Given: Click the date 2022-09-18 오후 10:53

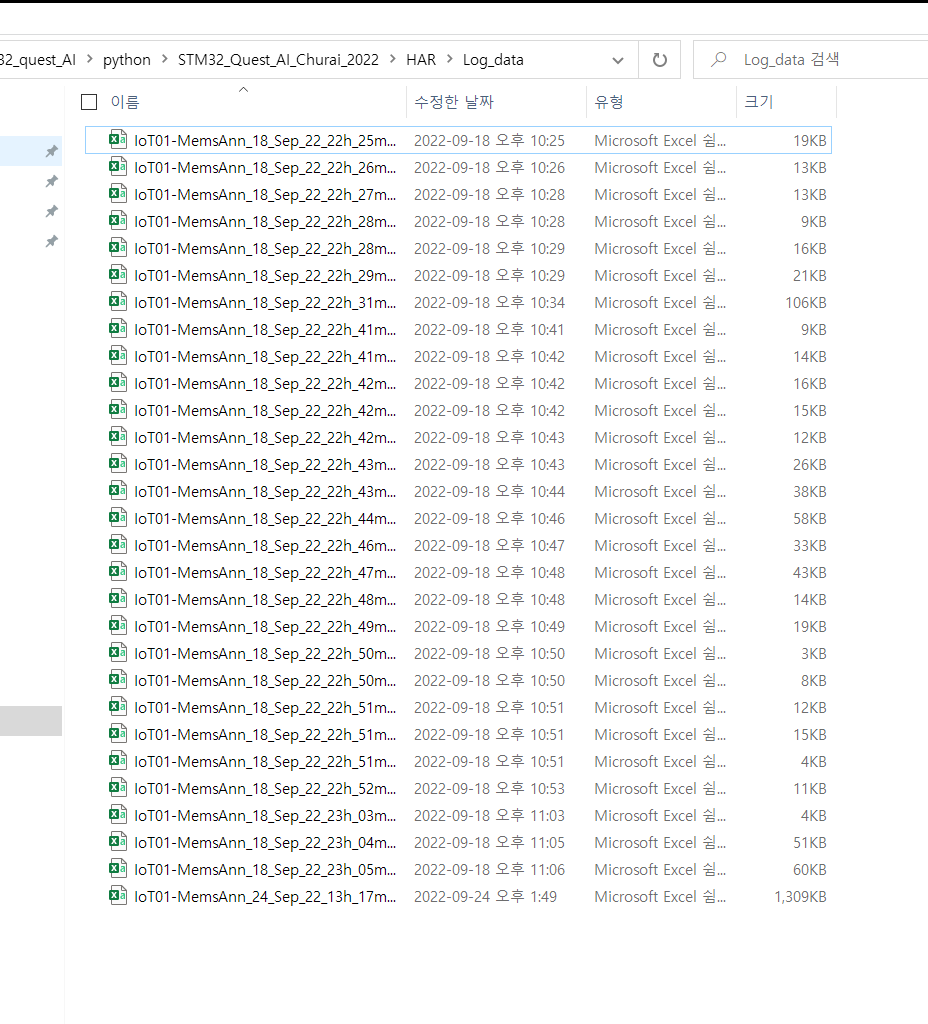Looking at the screenshot, I should pos(489,789).
